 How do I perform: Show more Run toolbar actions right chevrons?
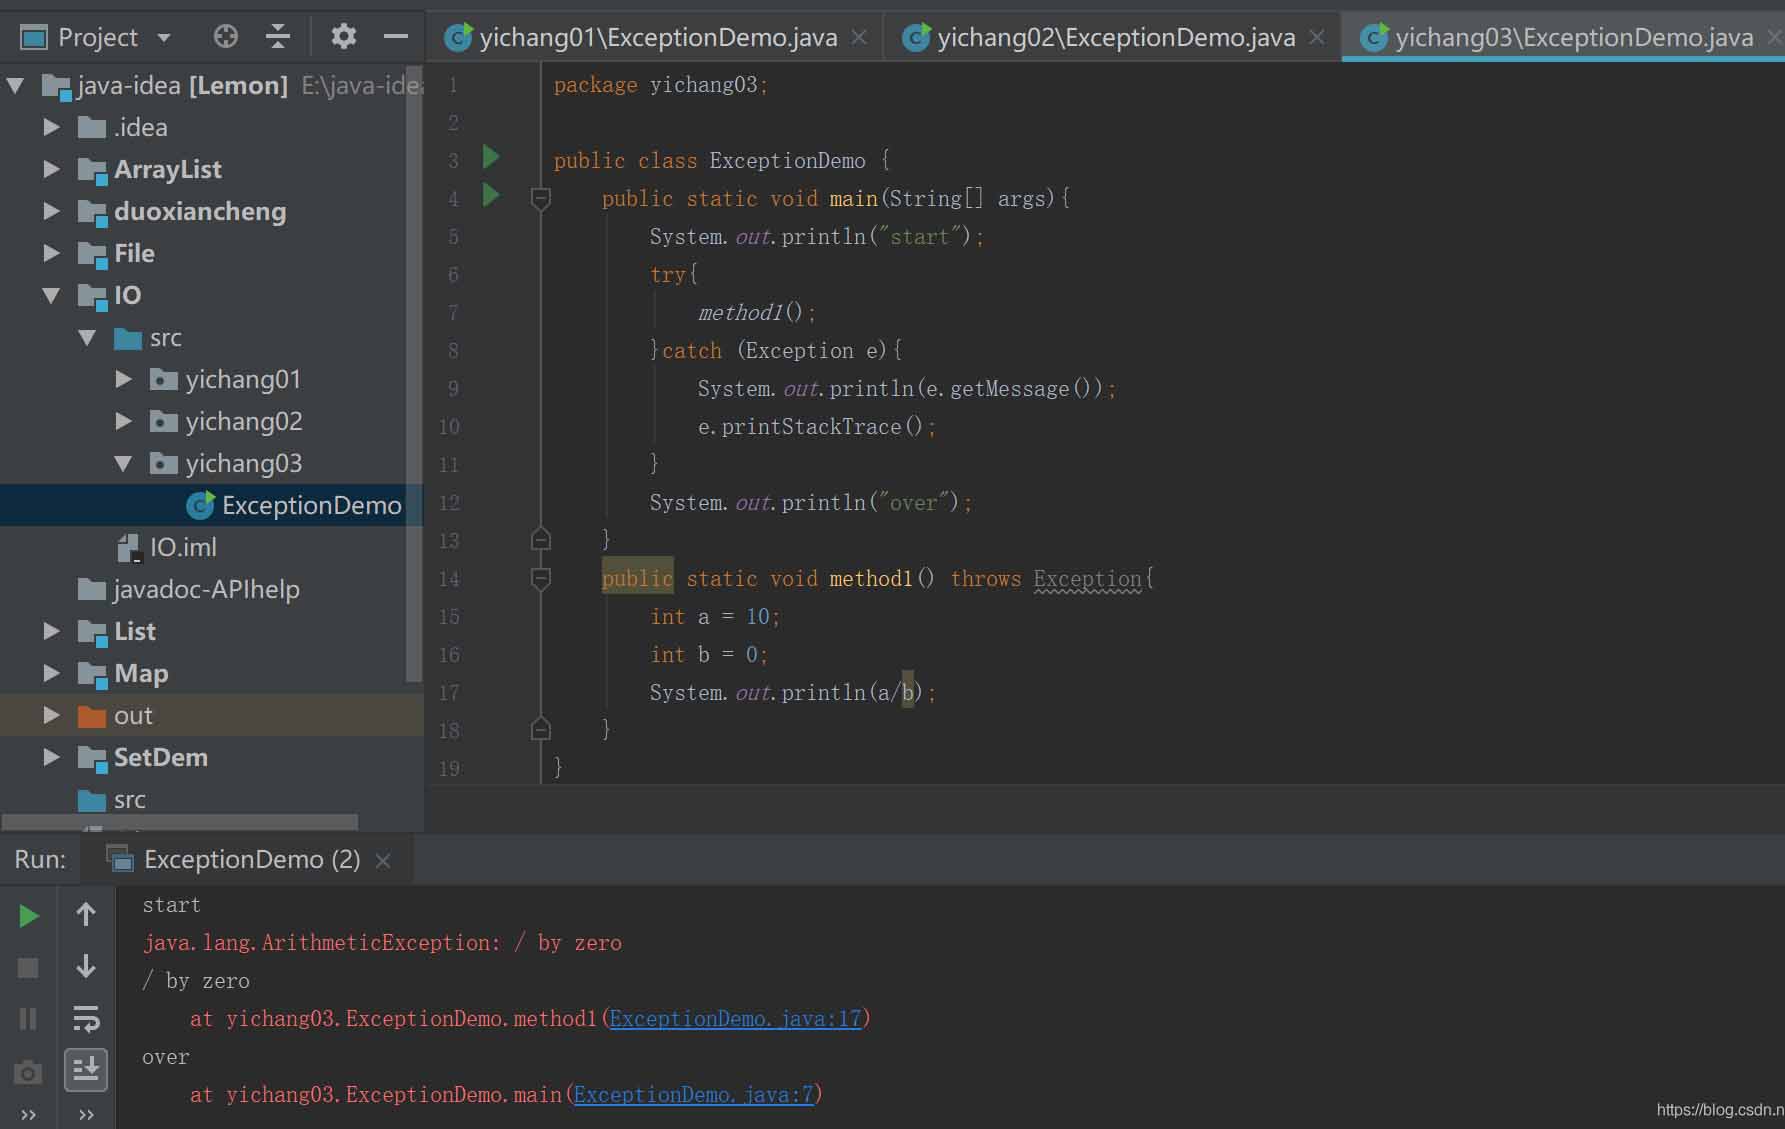[86, 1115]
